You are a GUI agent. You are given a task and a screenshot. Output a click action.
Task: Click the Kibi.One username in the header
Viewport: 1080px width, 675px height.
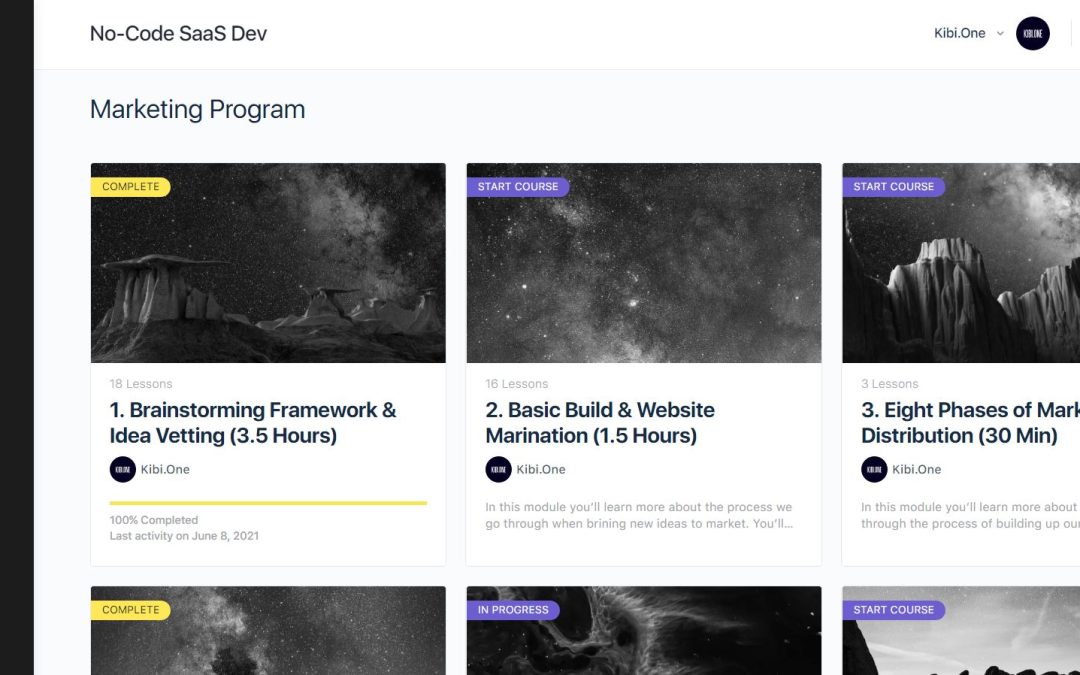point(959,33)
